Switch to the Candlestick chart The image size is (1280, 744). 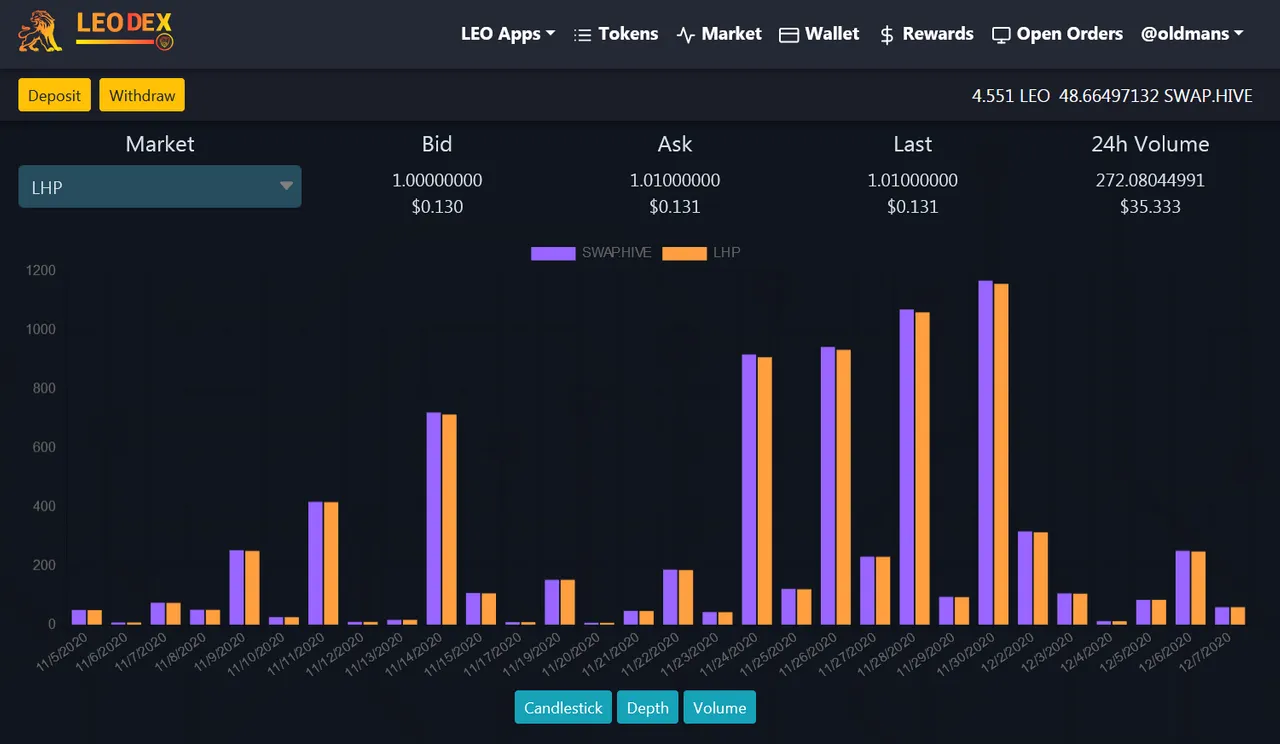563,708
